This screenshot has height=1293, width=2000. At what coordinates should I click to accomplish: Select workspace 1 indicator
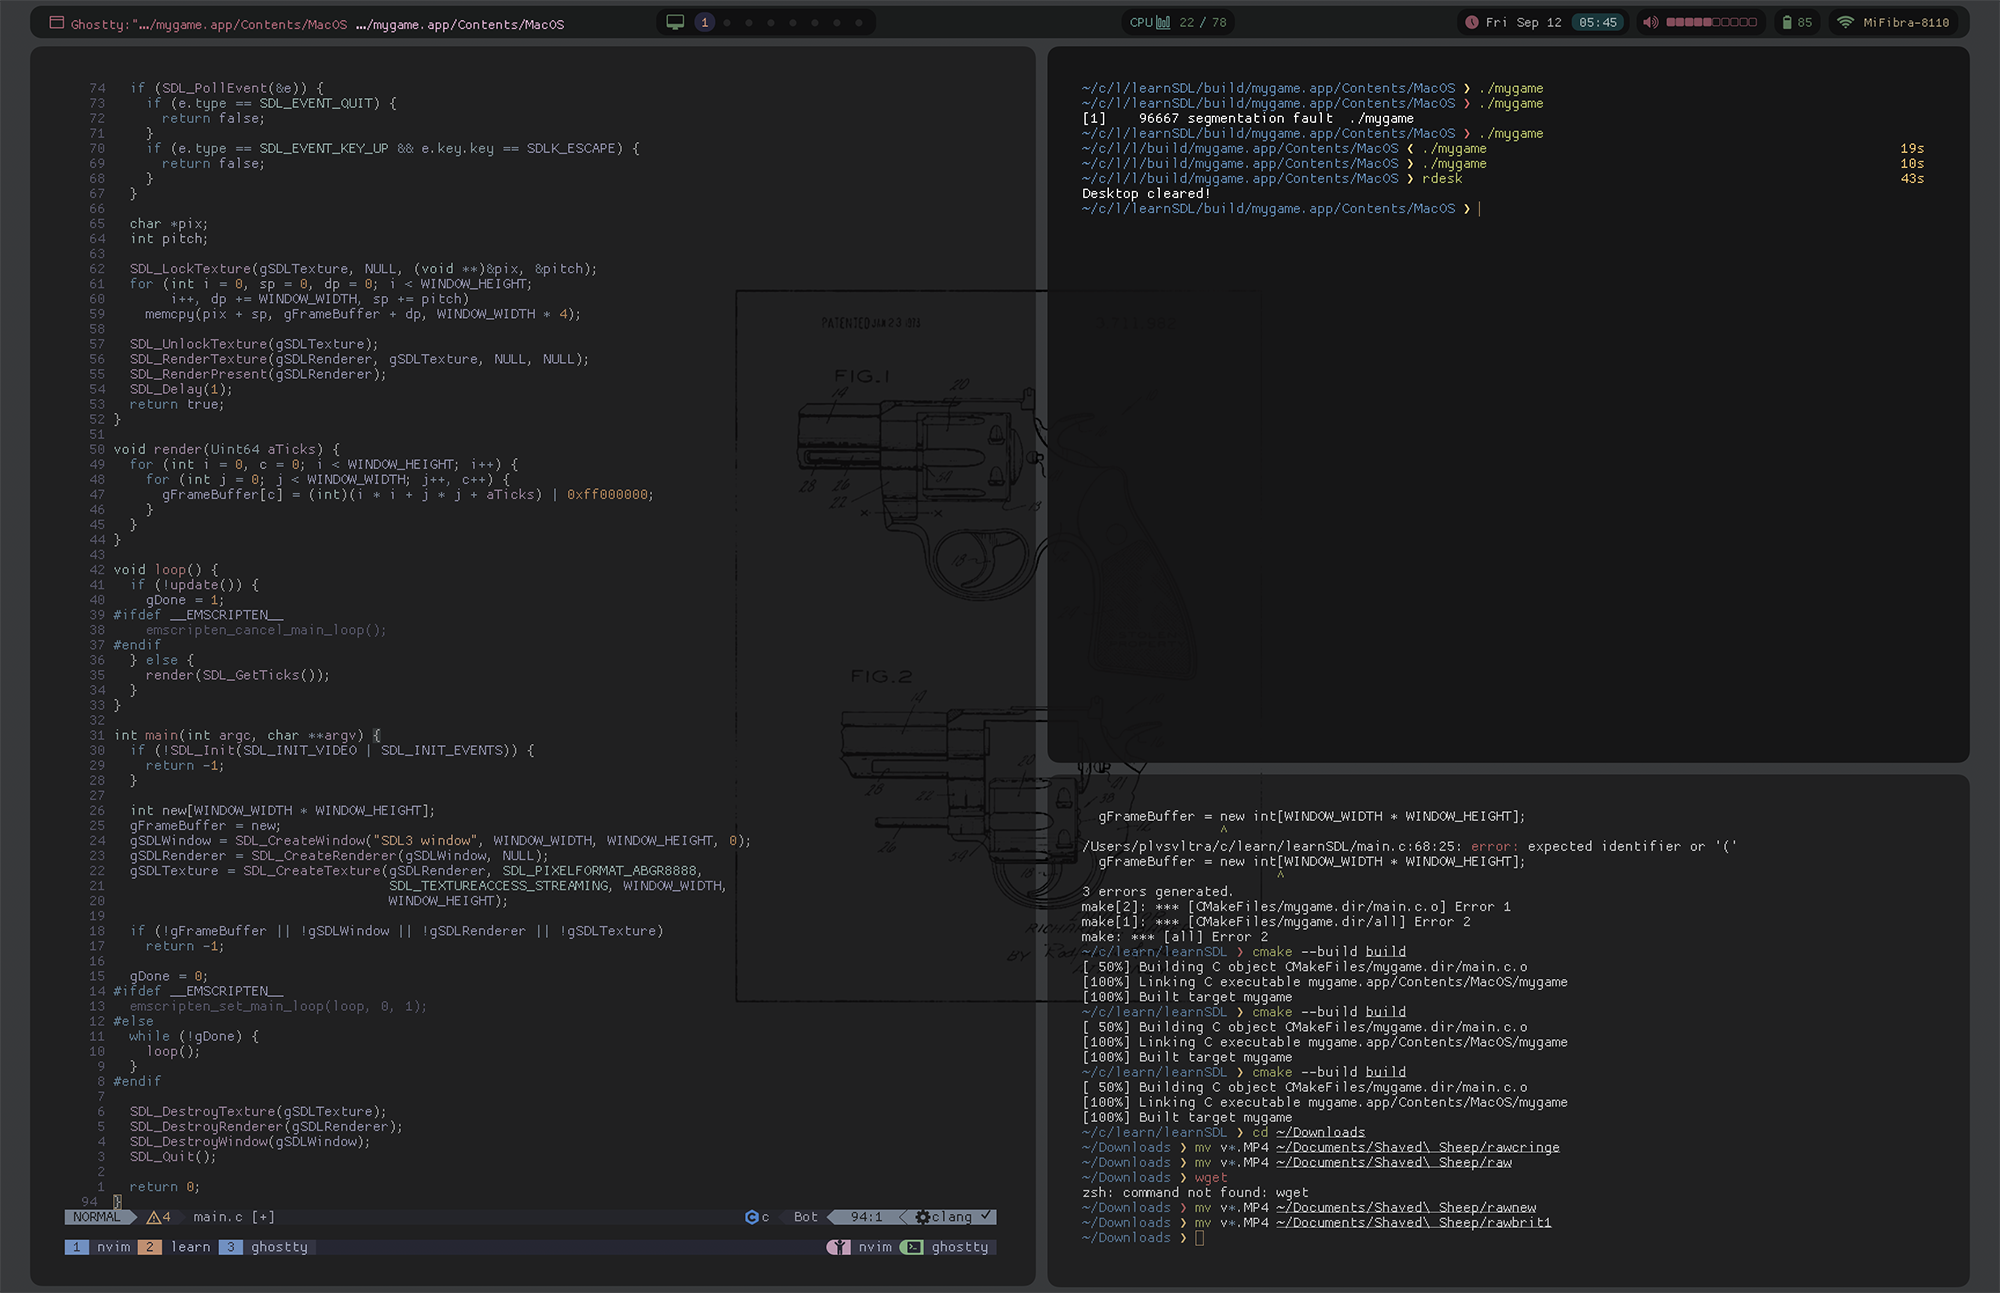point(705,22)
